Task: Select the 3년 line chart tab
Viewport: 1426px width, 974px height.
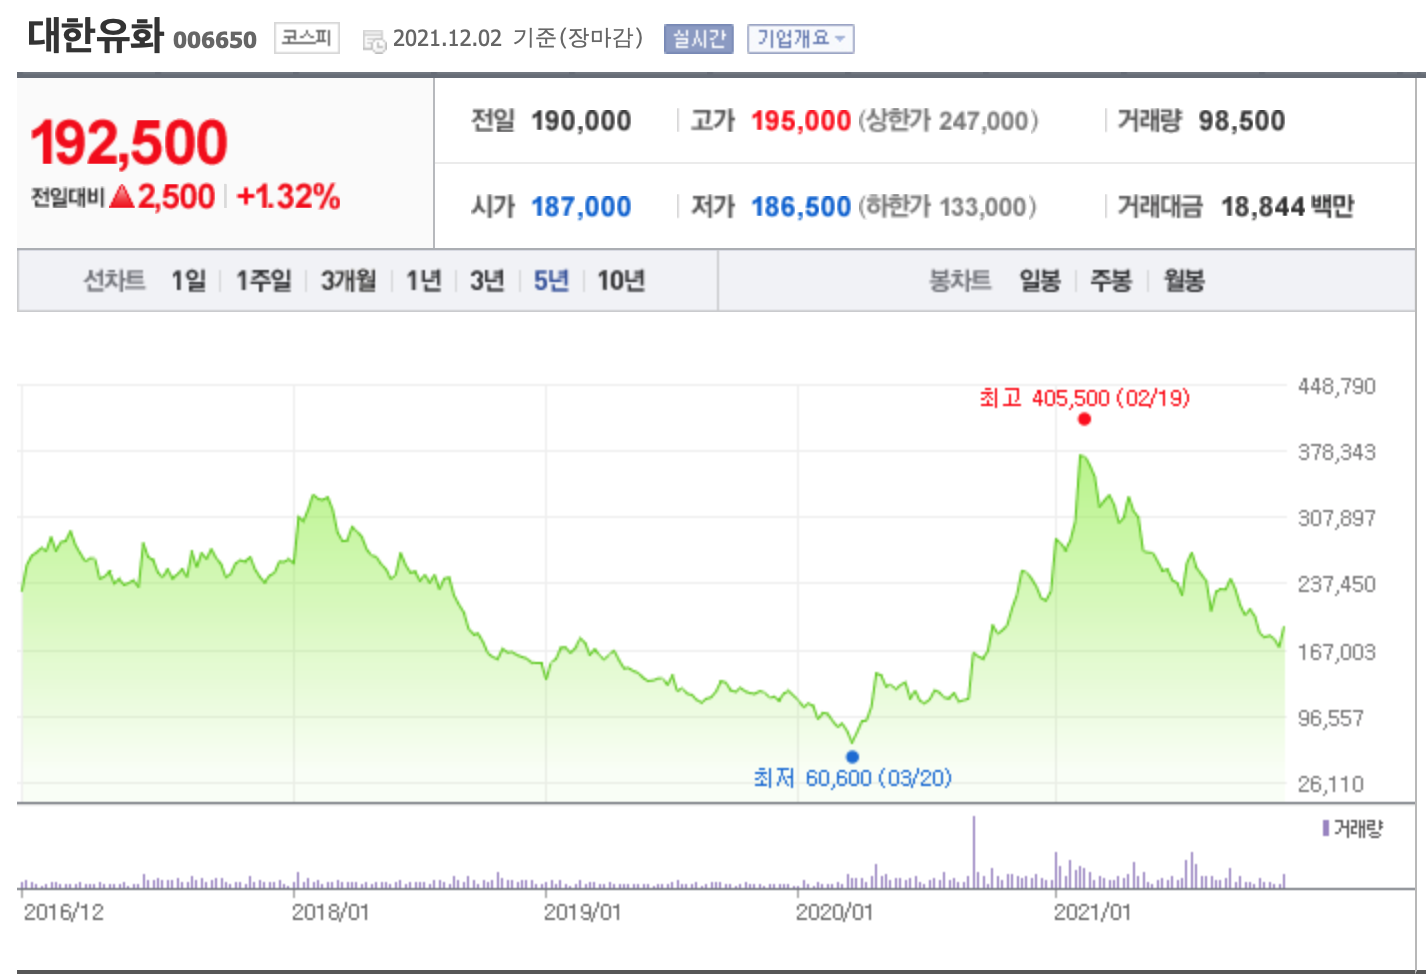Action: [x=487, y=280]
